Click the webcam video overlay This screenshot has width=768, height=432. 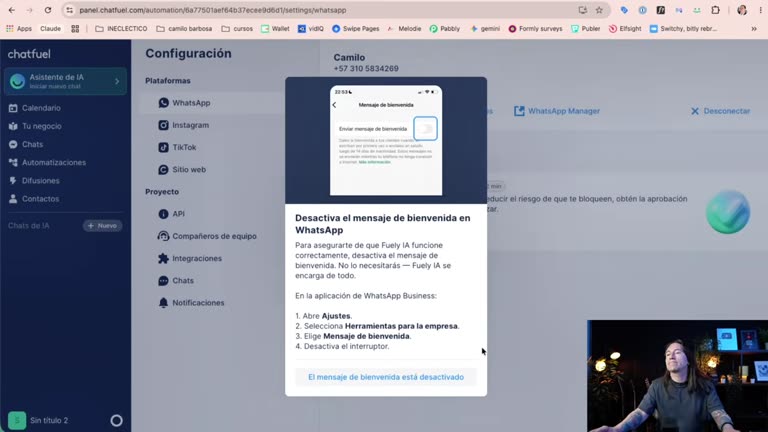[677, 376]
